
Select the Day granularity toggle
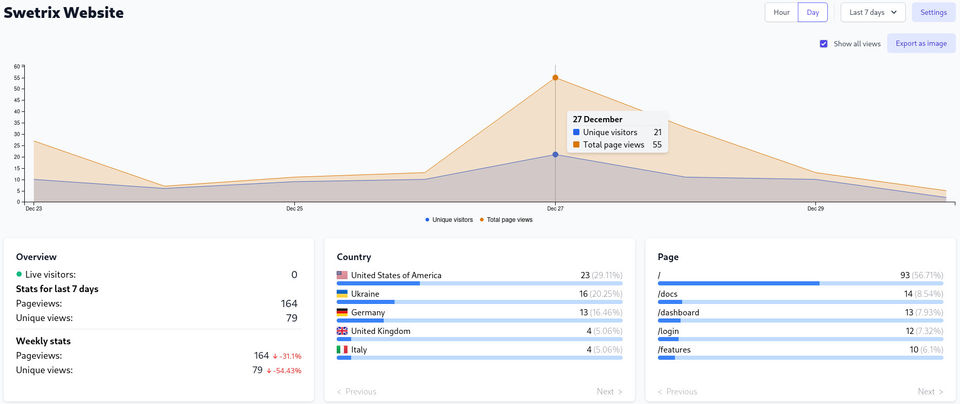tap(813, 12)
